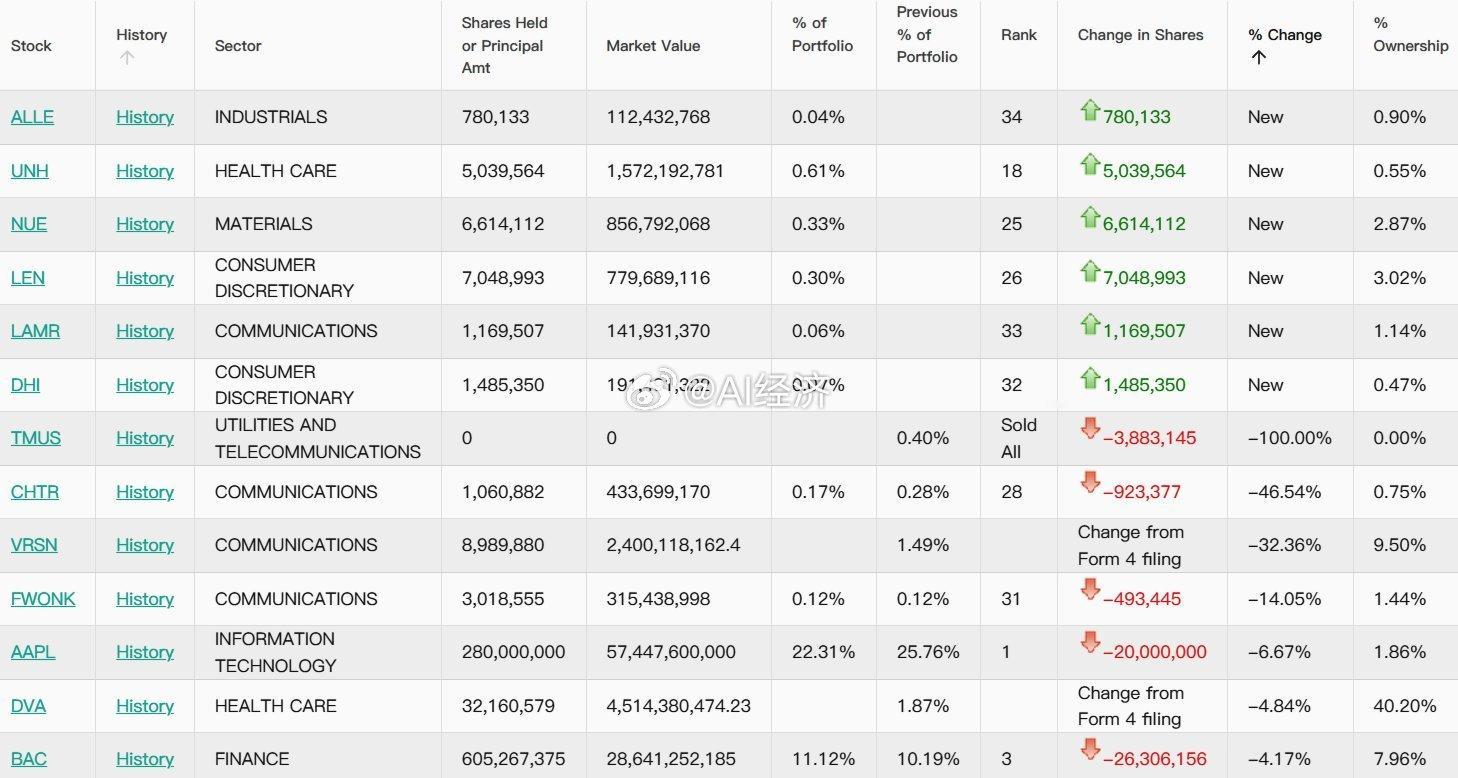View History for TMUS row

pos(145,438)
